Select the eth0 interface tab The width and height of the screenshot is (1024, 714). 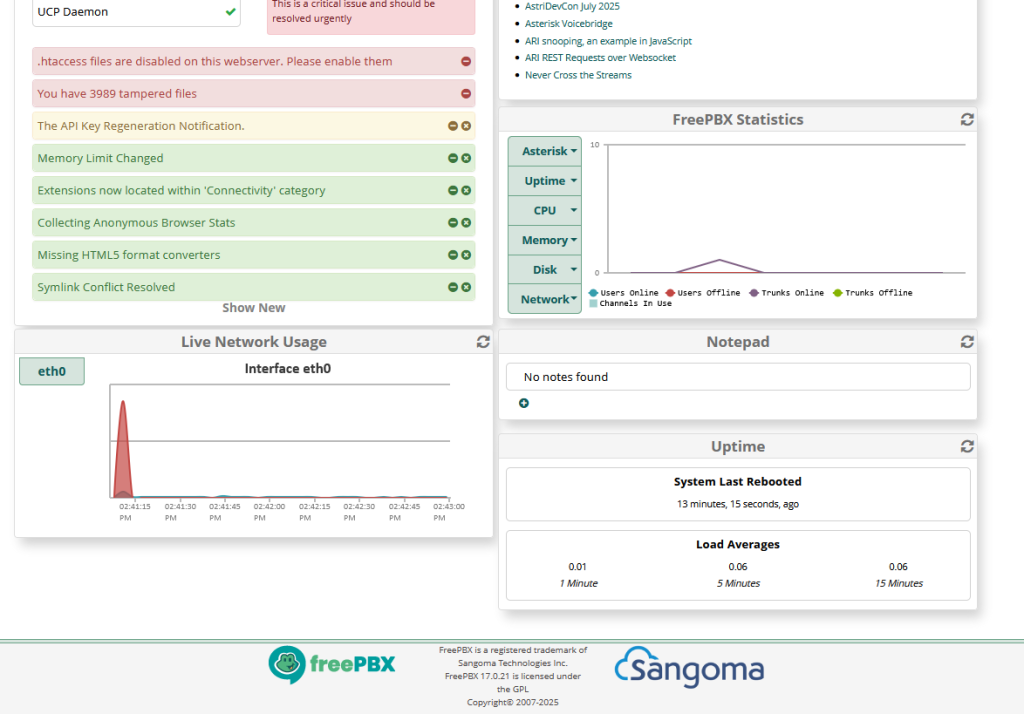52,371
